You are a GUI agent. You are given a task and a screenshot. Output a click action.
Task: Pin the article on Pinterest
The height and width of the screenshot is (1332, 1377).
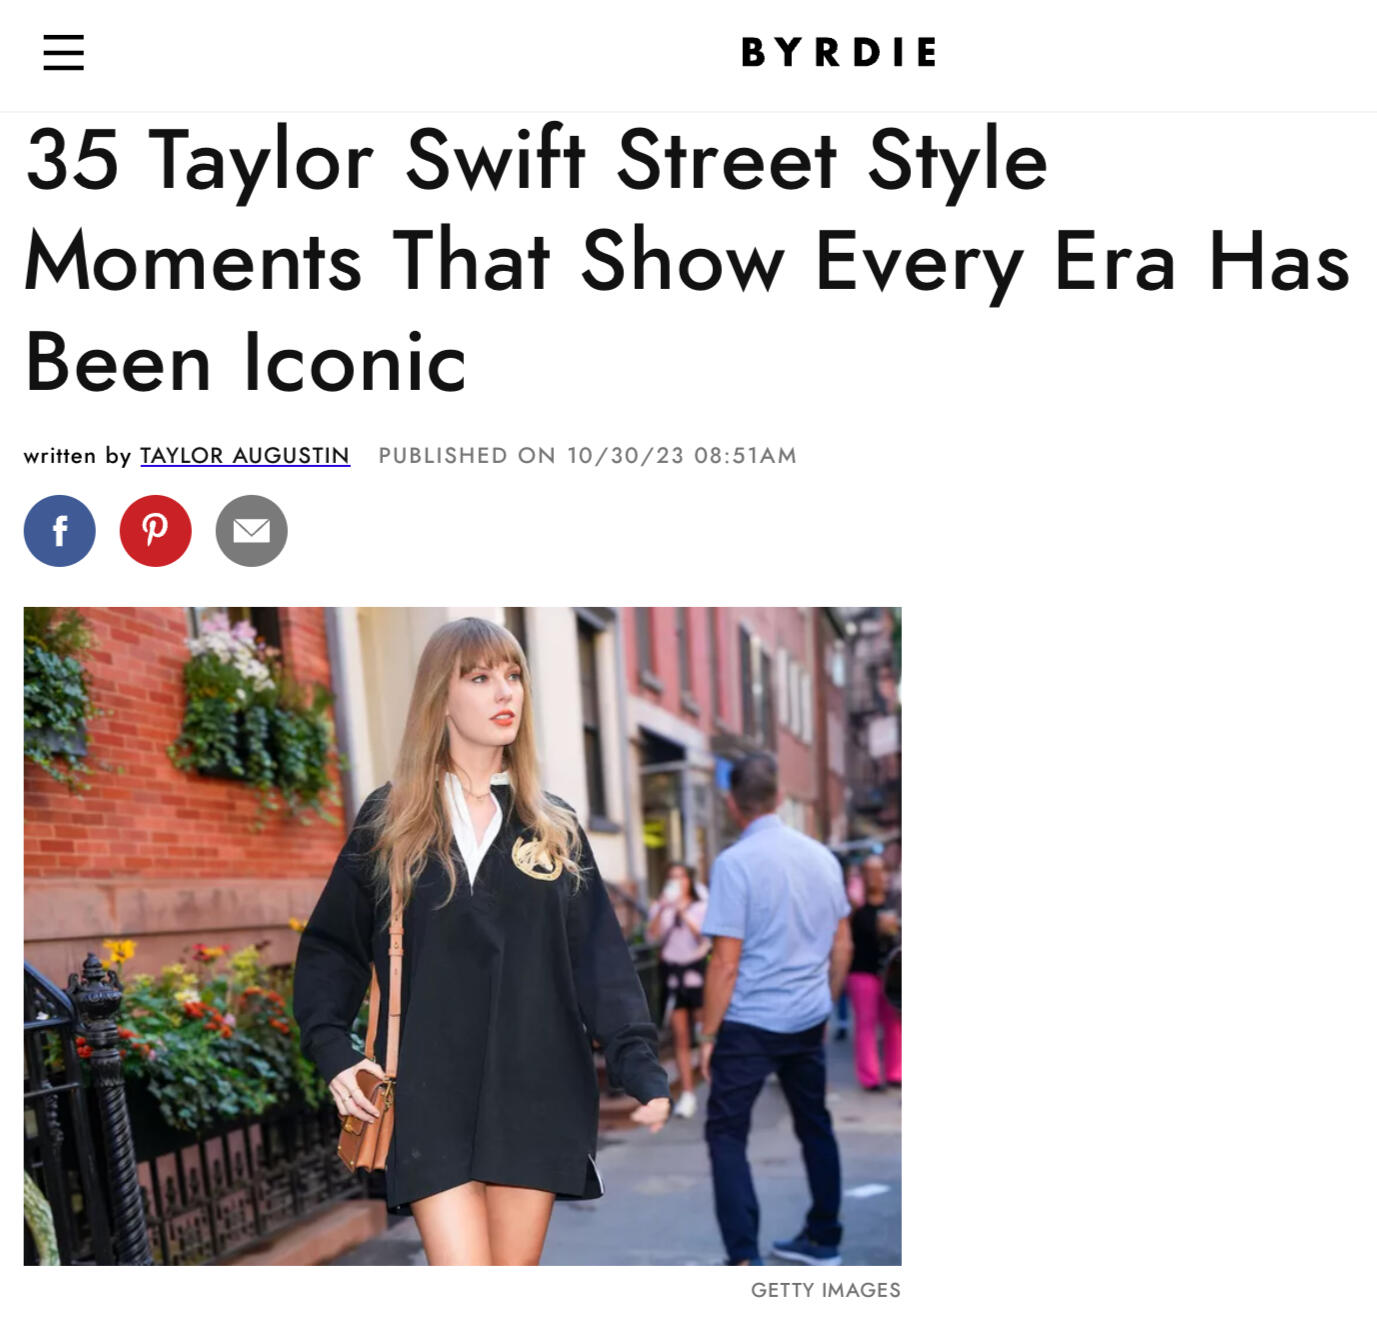[x=156, y=531]
